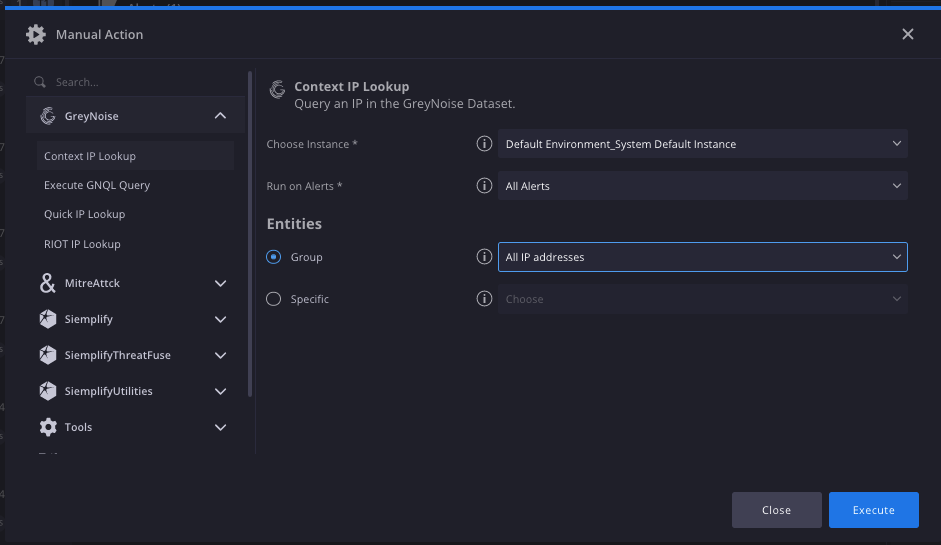Click the Close button

(777, 510)
